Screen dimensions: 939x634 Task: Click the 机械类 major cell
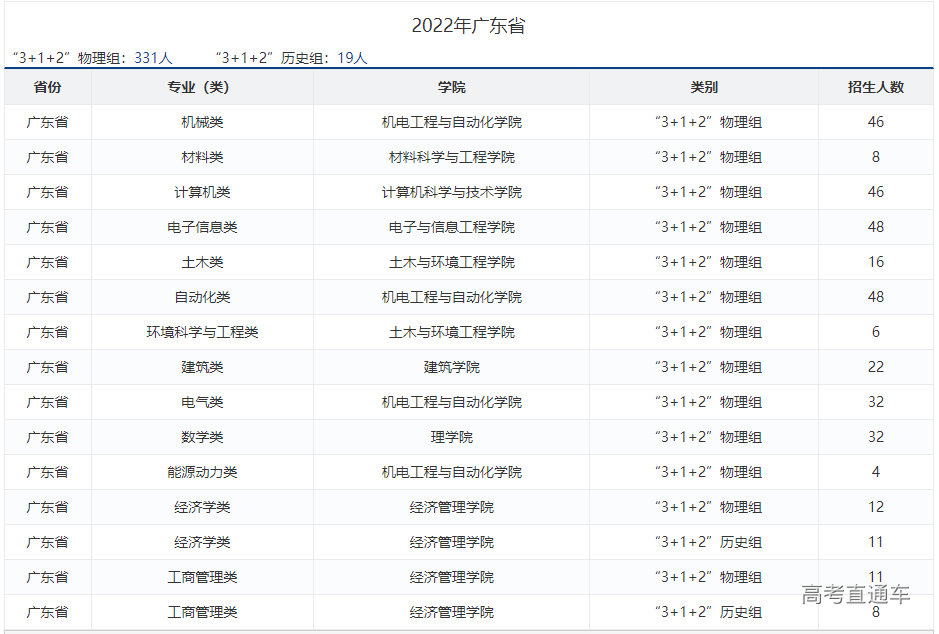202,122
